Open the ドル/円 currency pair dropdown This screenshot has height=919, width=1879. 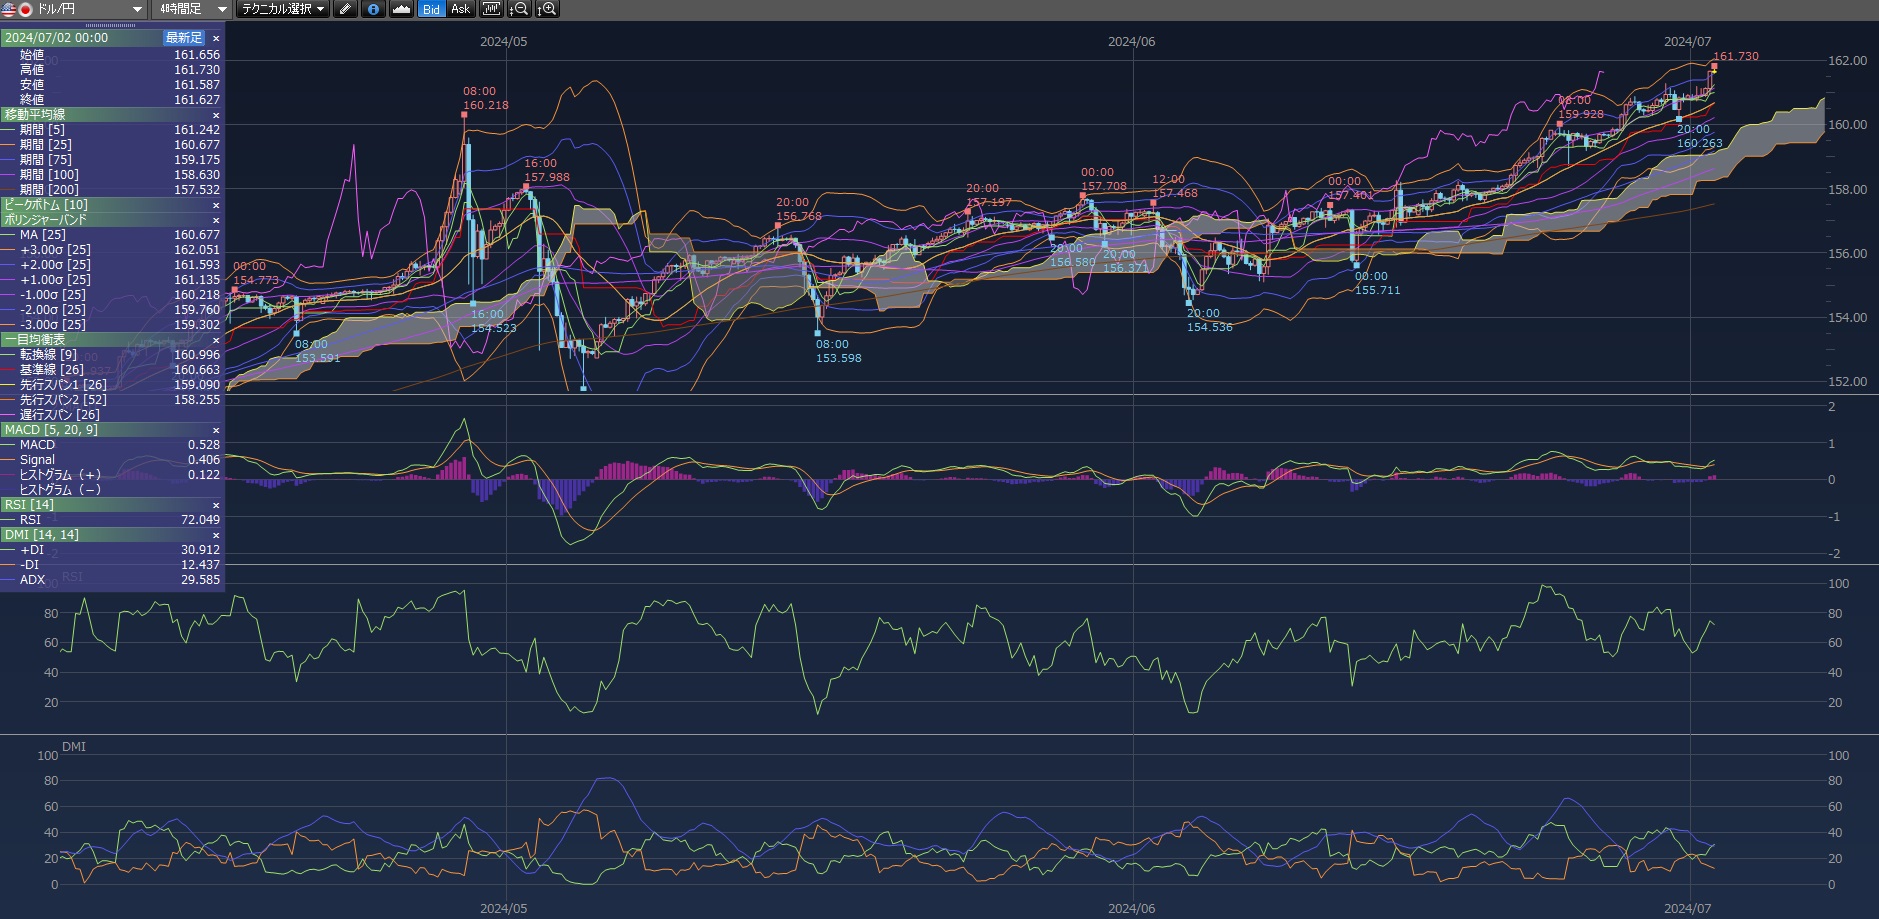(137, 9)
